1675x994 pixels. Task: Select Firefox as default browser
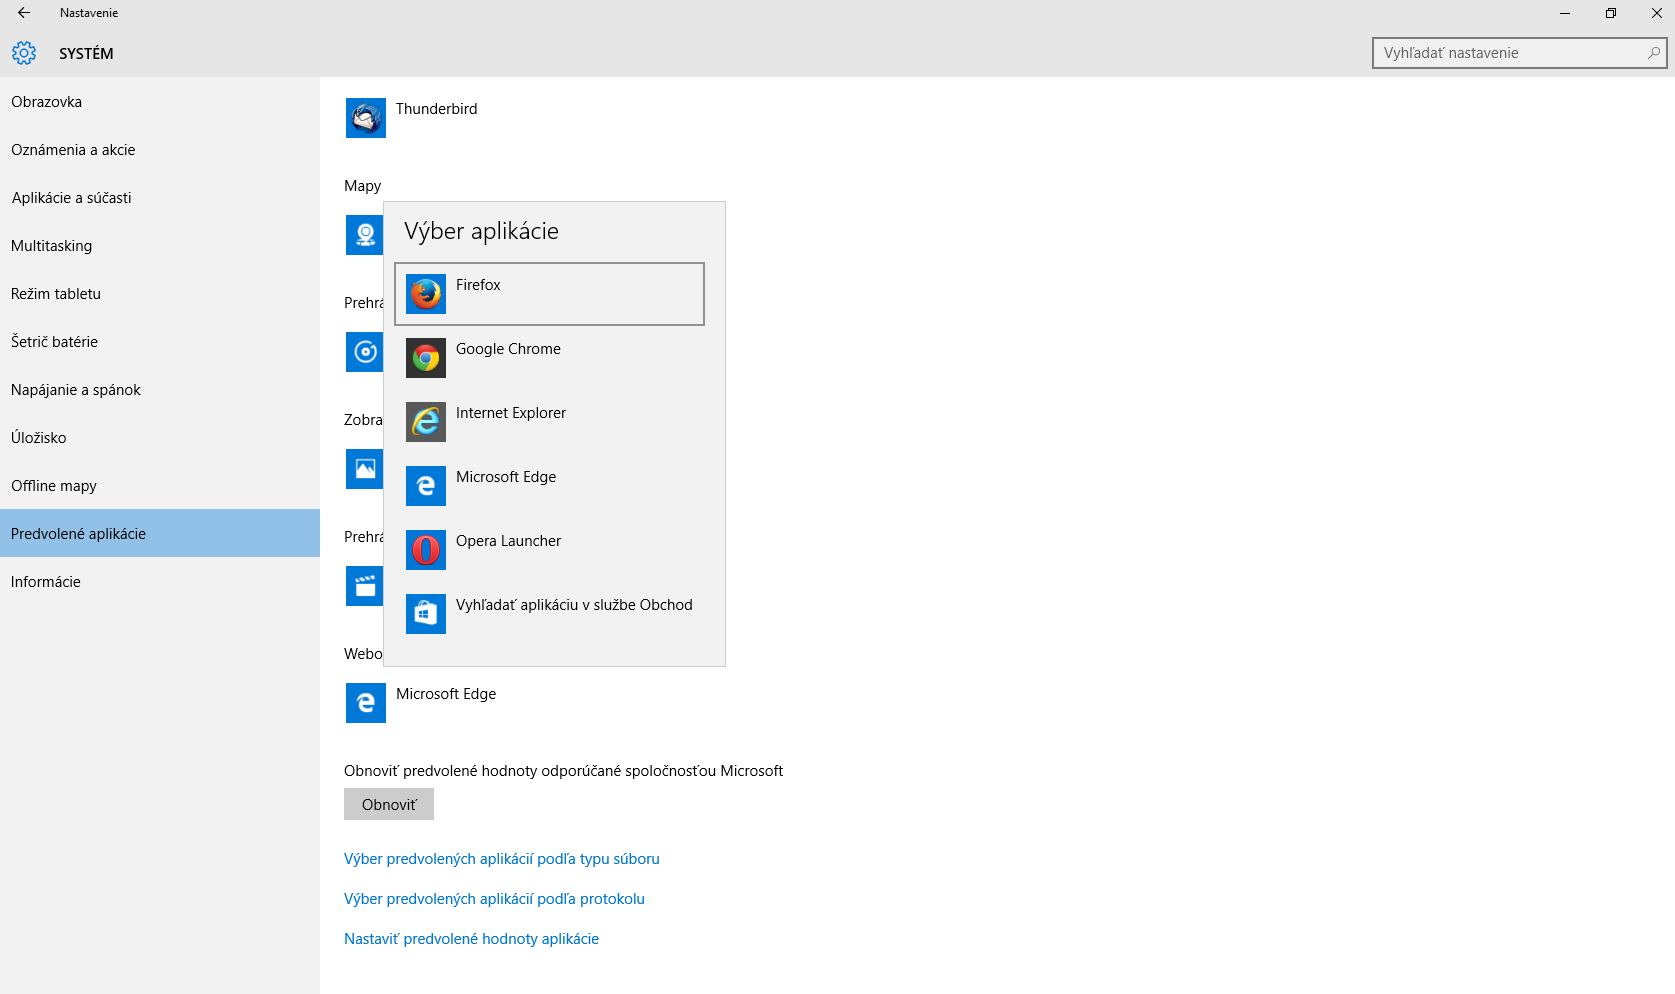(x=549, y=294)
